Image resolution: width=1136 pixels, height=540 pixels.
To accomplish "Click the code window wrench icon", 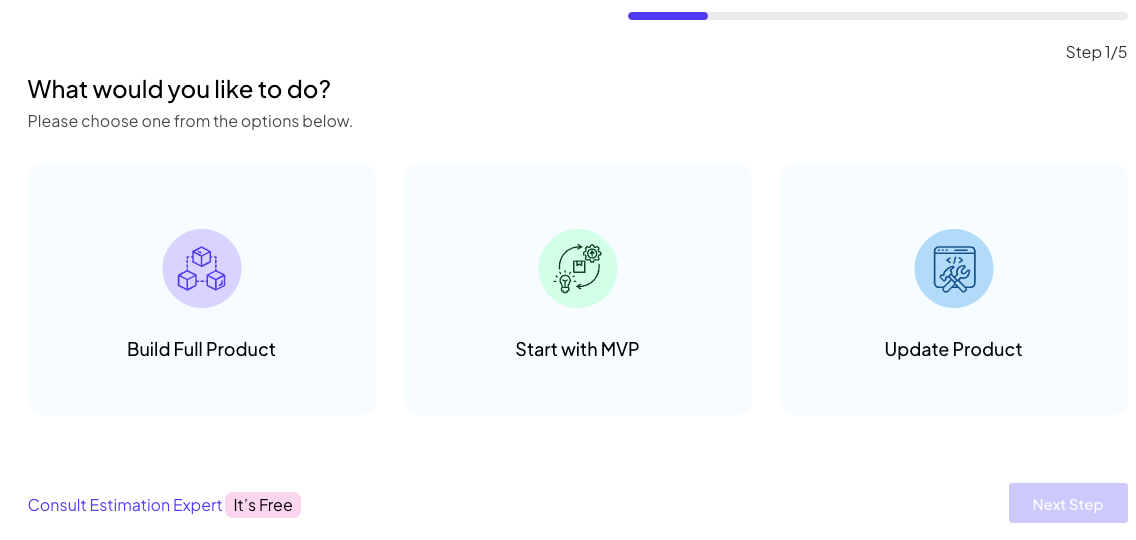I will click(x=953, y=268).
